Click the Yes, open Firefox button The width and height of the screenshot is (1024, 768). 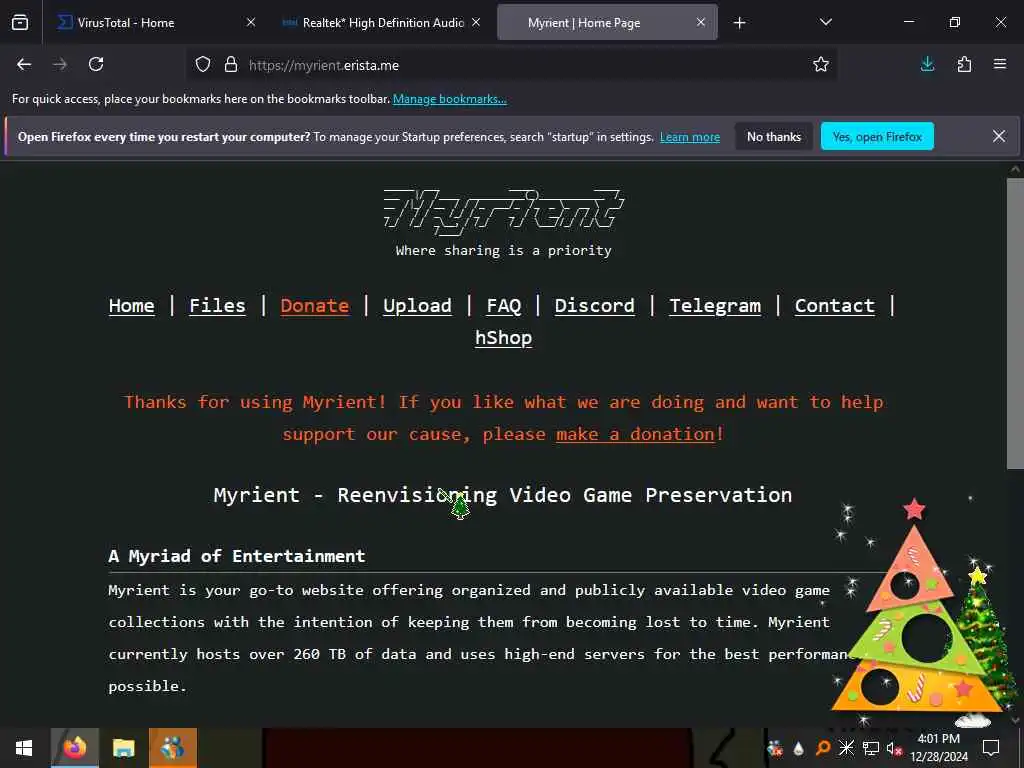coord(877,136)
